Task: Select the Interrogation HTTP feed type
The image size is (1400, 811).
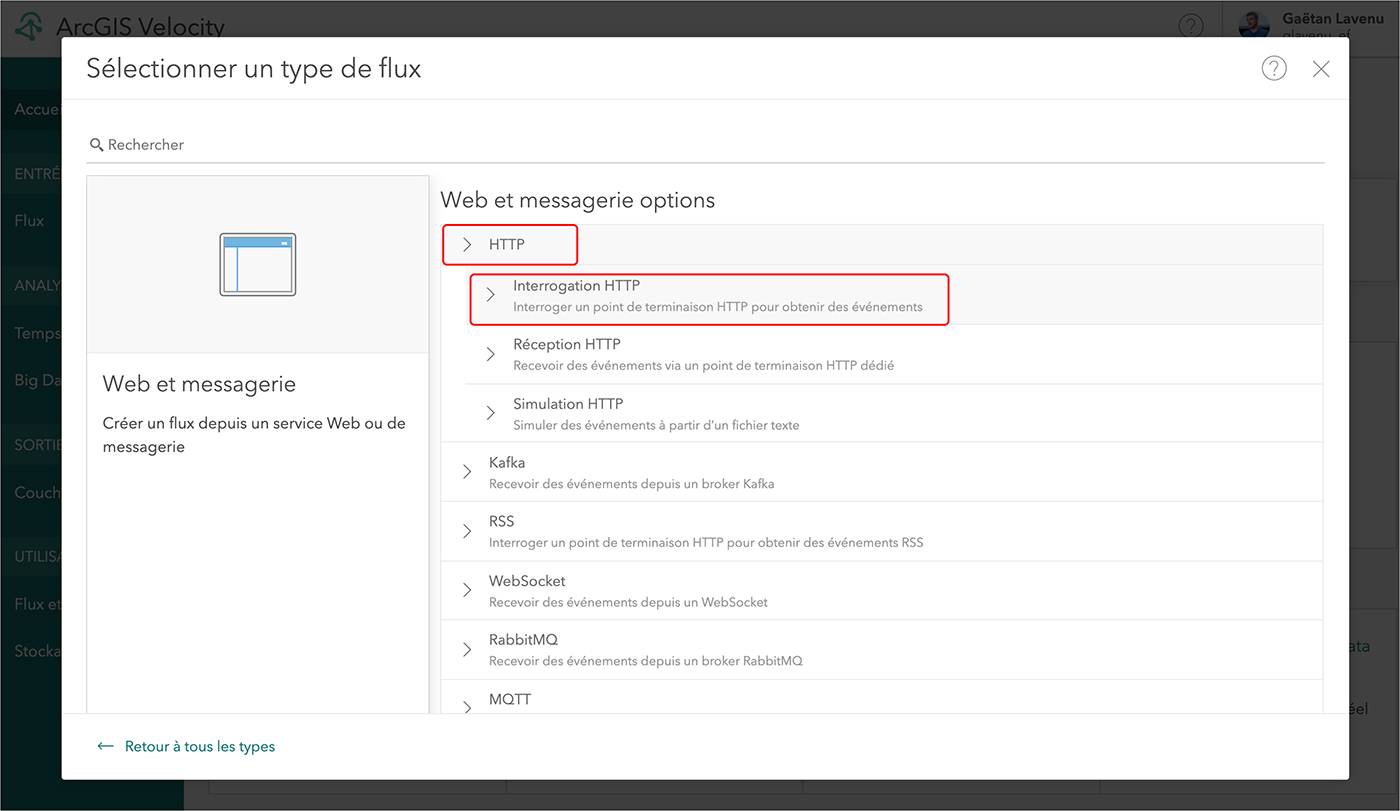Action: point(576,286)
